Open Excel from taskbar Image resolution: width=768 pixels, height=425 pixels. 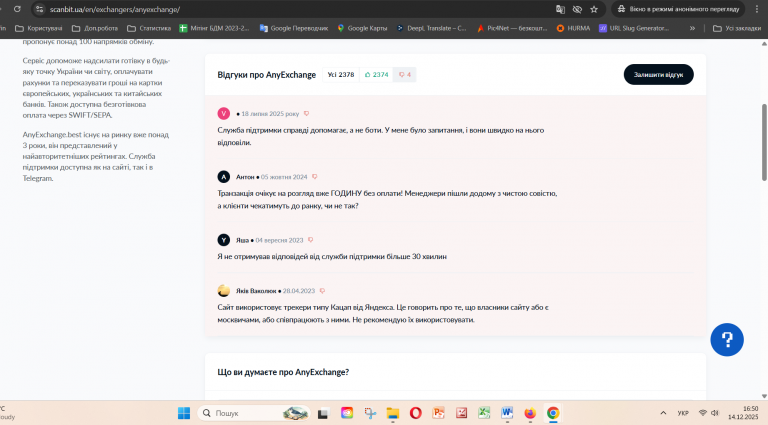(x=484, y=413)
